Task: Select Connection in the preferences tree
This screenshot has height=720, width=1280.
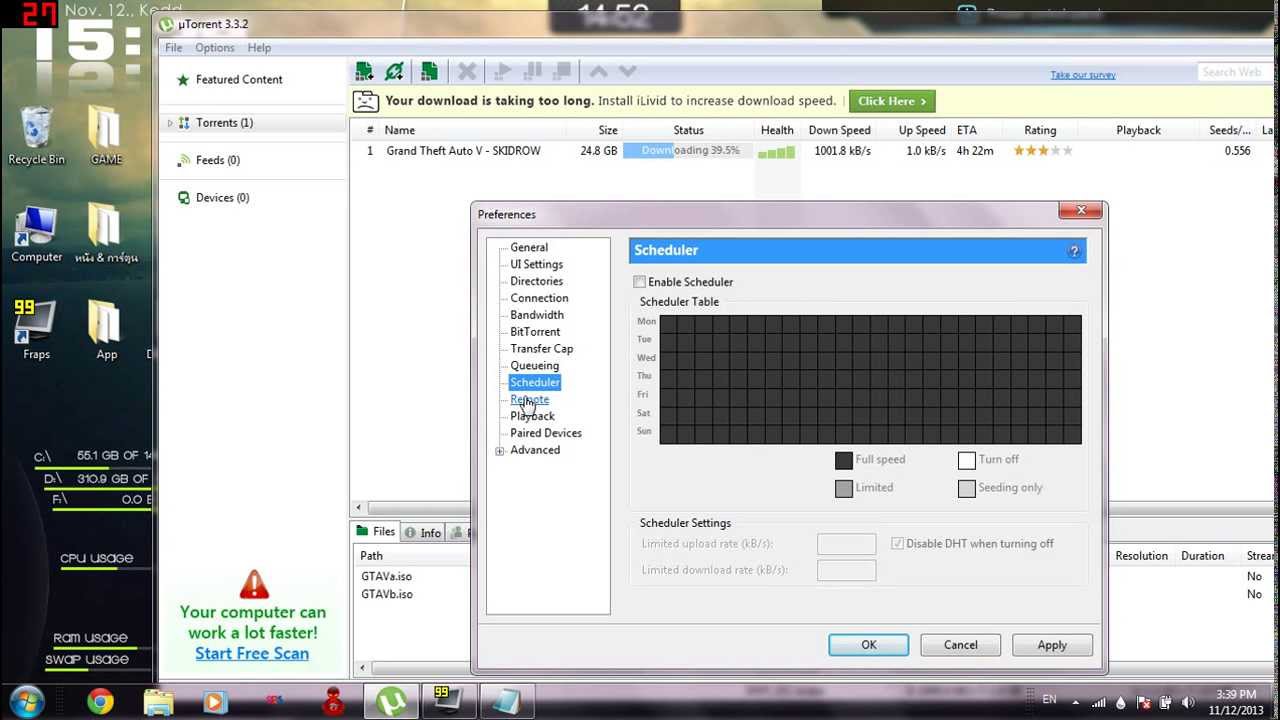Action: point(539,298)
